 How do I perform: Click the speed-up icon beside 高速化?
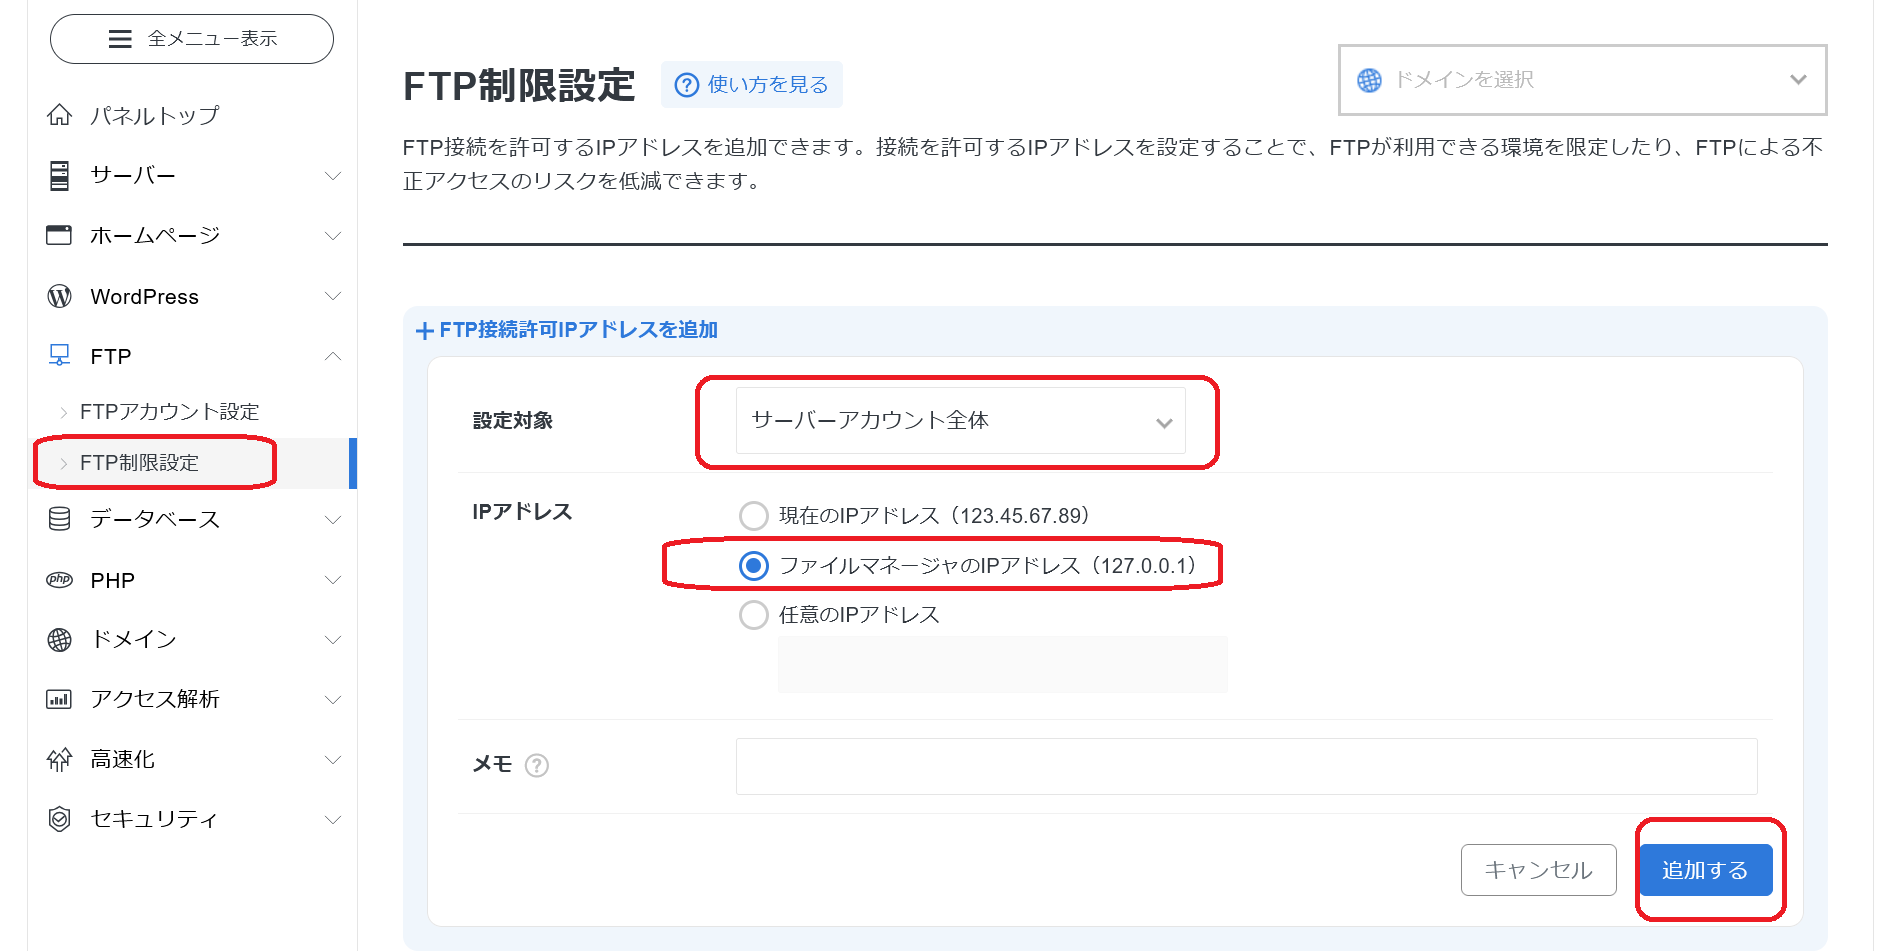point(60,759)
